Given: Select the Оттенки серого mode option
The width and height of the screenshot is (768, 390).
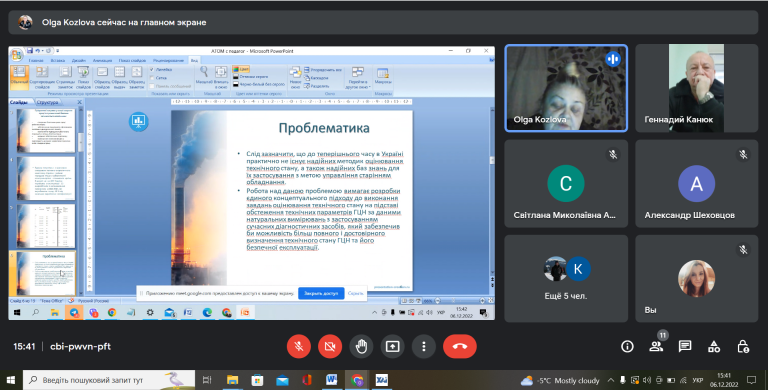Looking at the screenshot, I should pyautogui.click(x=251, y=77).
